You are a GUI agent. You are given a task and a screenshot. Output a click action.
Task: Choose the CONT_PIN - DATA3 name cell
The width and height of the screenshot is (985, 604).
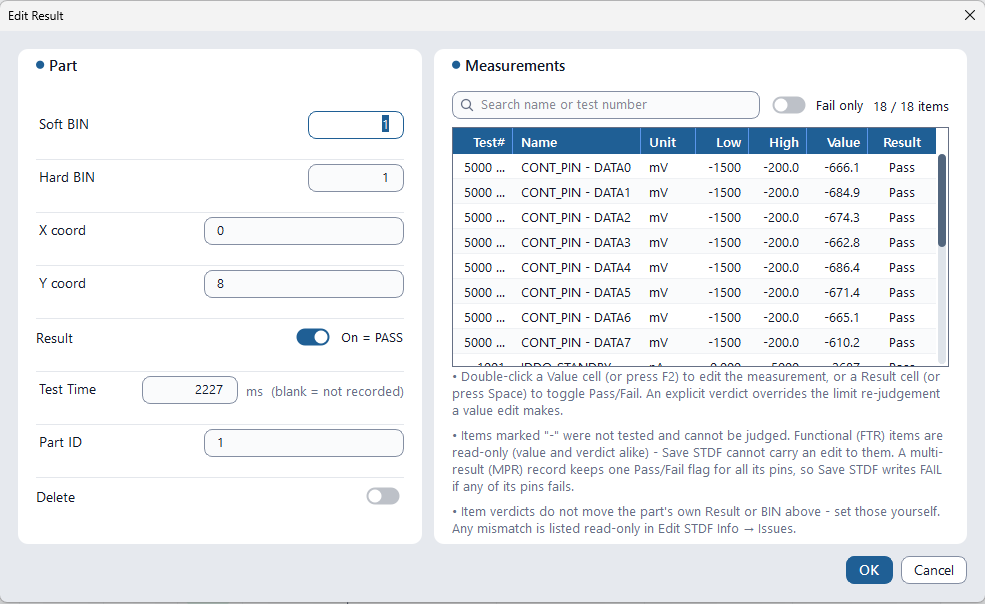(576, 243)
